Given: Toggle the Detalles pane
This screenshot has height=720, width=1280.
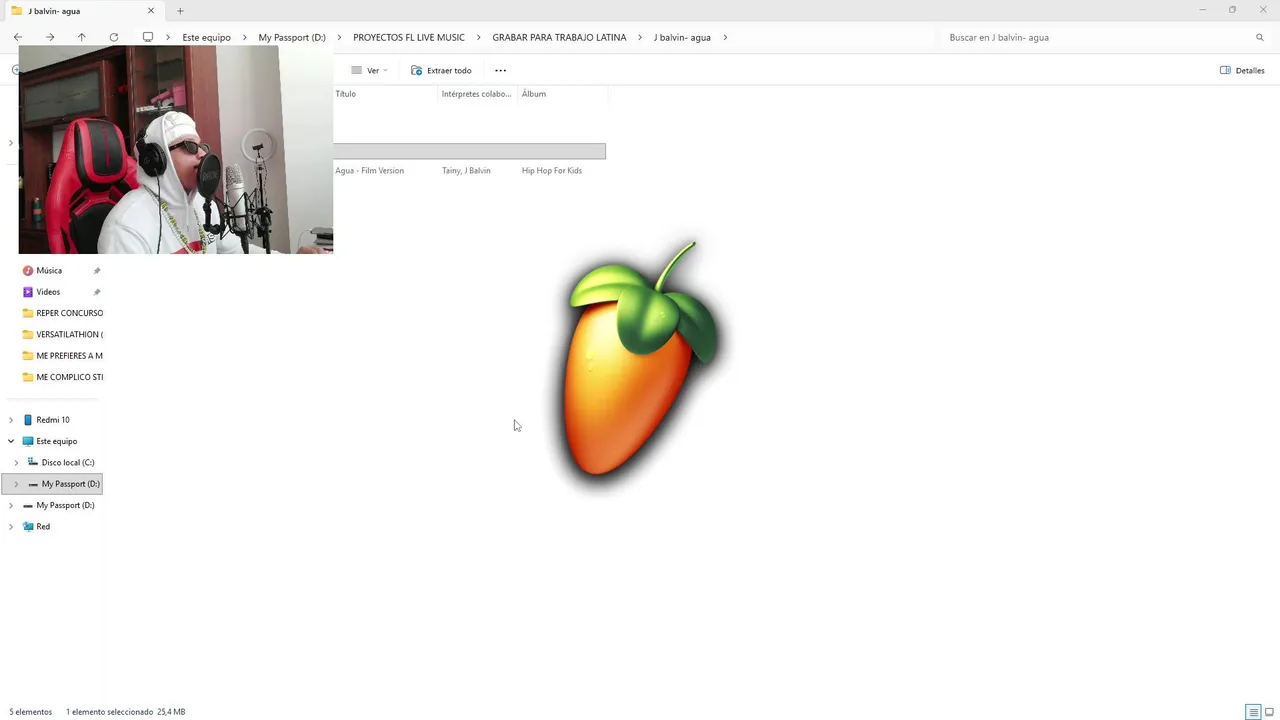Looking at the screenshot, I should coord(1242,70).
